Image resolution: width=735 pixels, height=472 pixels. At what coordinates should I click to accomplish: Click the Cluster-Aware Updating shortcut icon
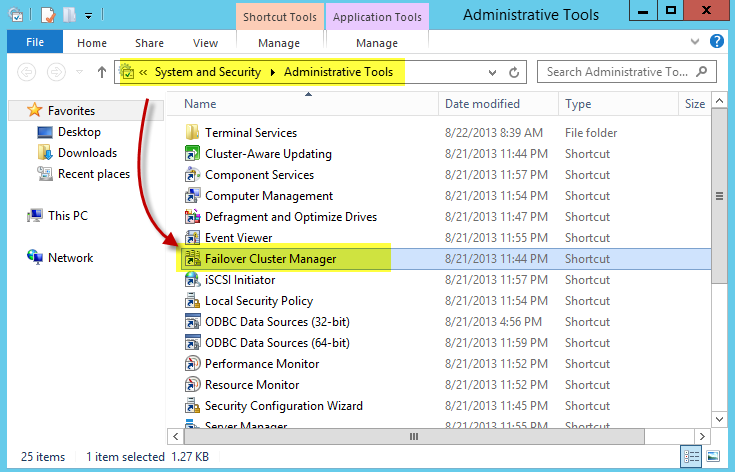(x=192, y=154)
